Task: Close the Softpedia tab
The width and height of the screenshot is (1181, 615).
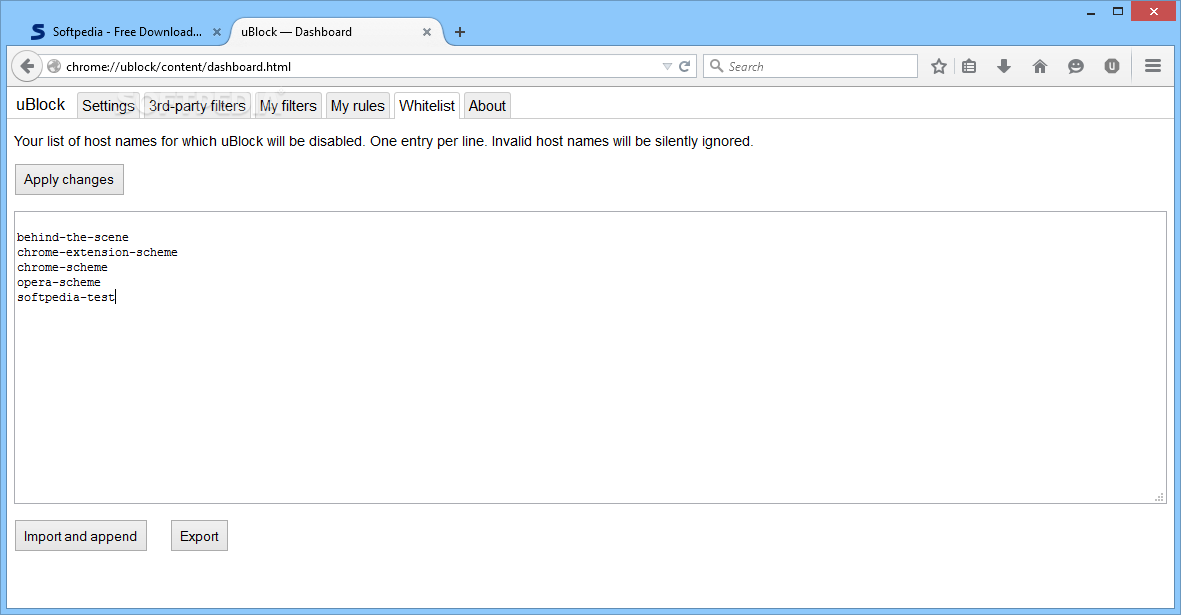Action: point(217,32)
